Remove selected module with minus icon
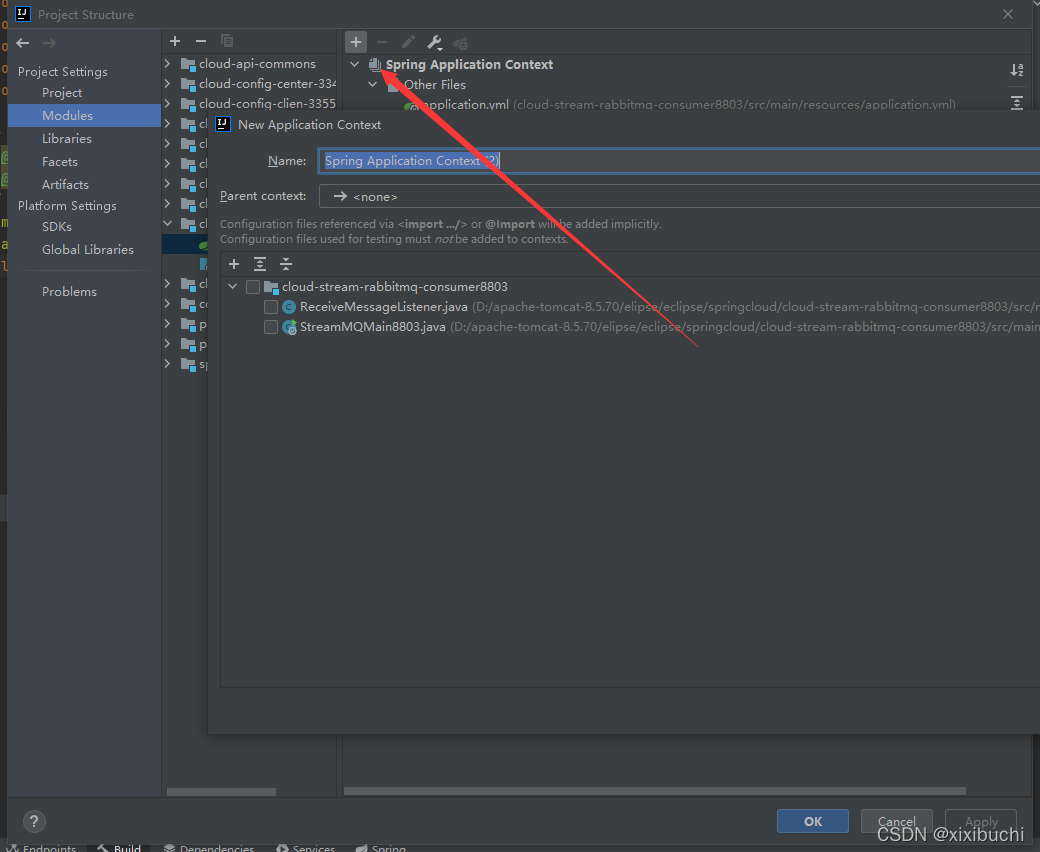Screen dimensions: 1040x852 (201, 41)
